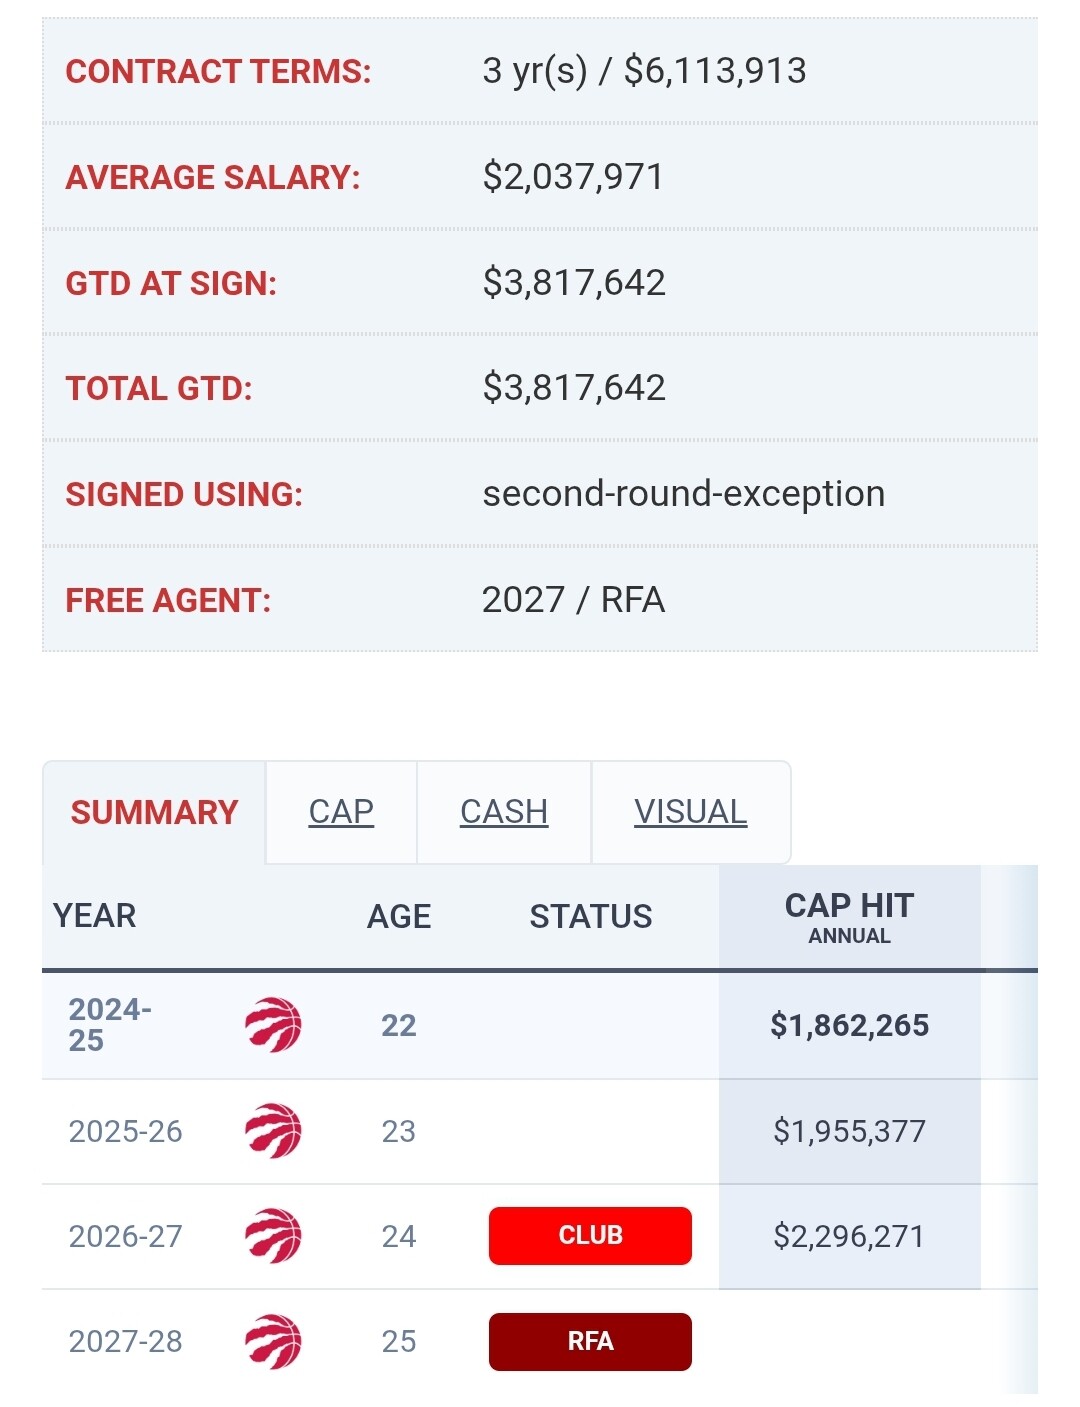Screen dimensions: 1080x1407
Task: Click the CAP HIT ANNUAL column header
Action: 849,917
